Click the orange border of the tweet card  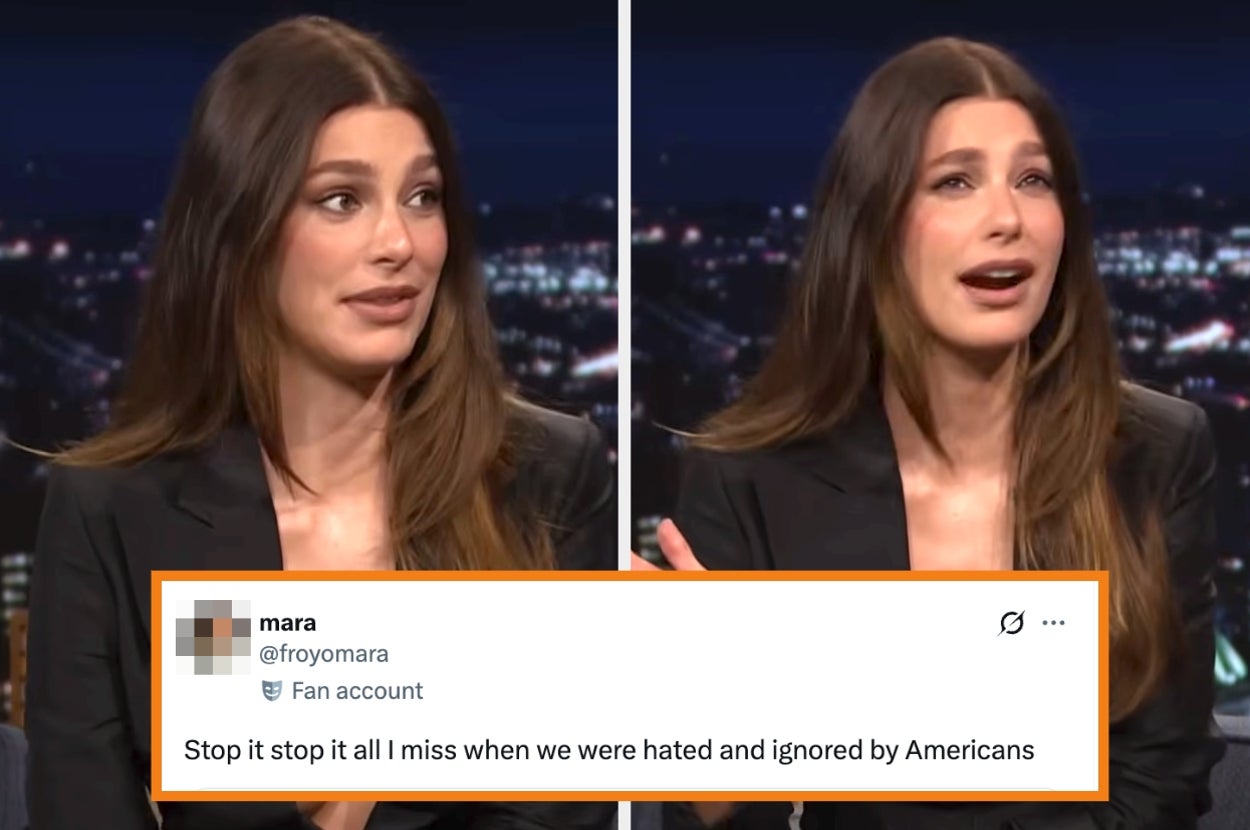[630, 577]
